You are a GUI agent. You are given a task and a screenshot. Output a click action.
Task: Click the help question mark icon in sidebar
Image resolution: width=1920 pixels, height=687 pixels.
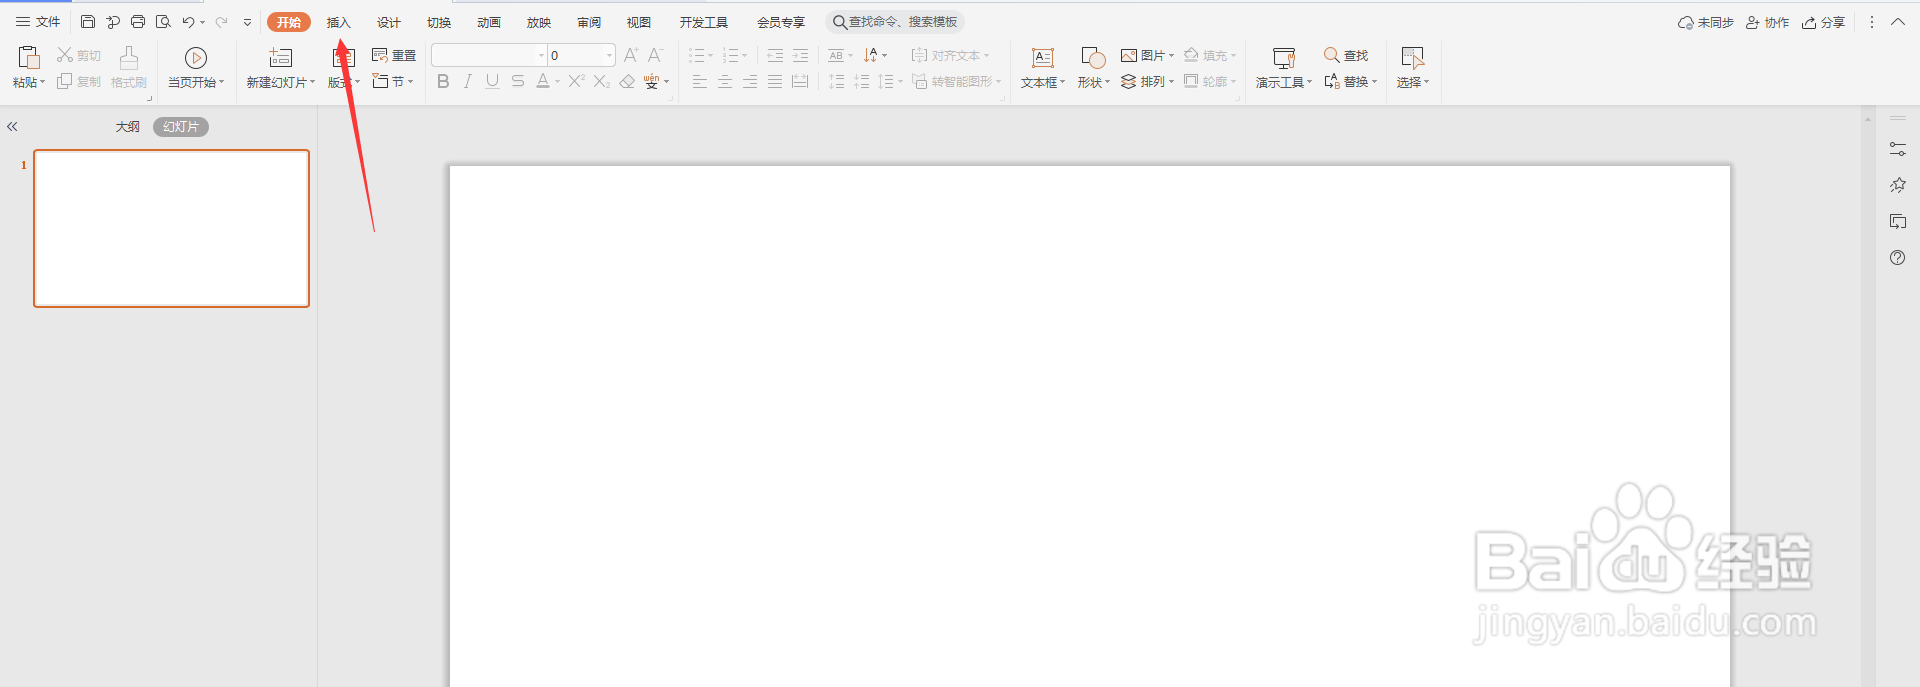pos(1898,258)
